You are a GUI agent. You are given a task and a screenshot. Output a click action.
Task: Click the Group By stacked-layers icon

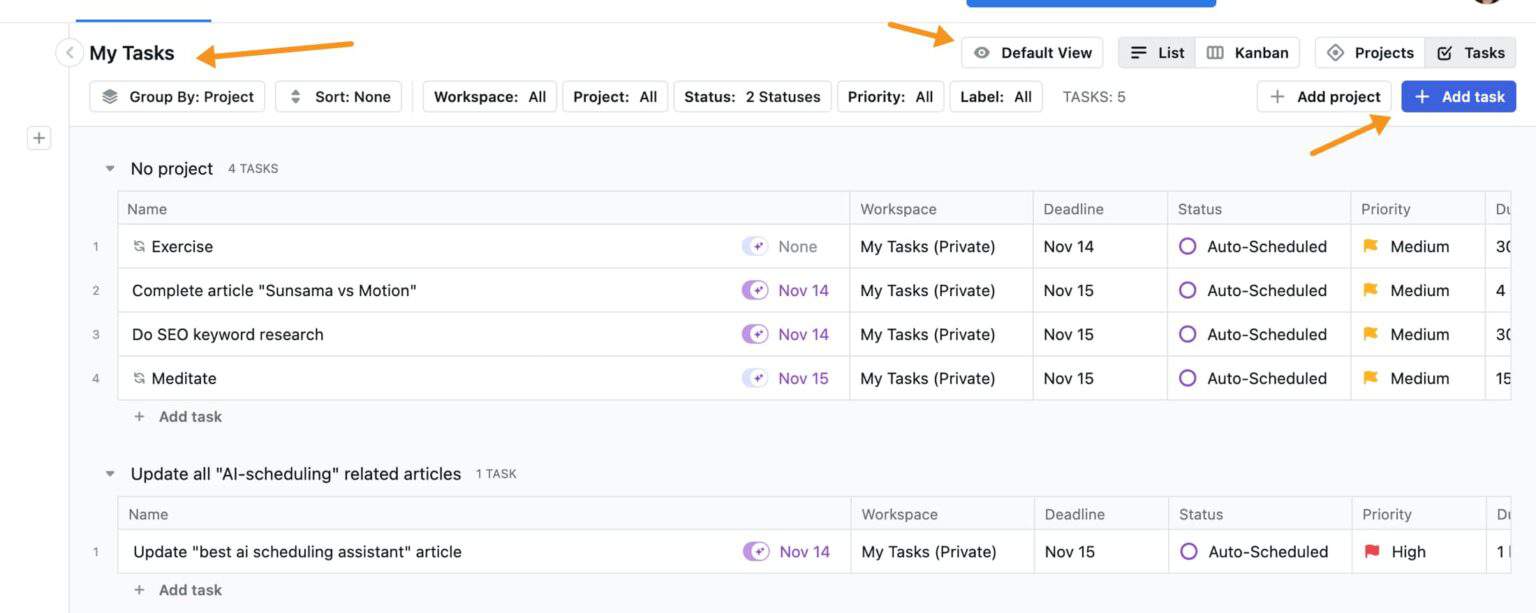coord(109,96)
